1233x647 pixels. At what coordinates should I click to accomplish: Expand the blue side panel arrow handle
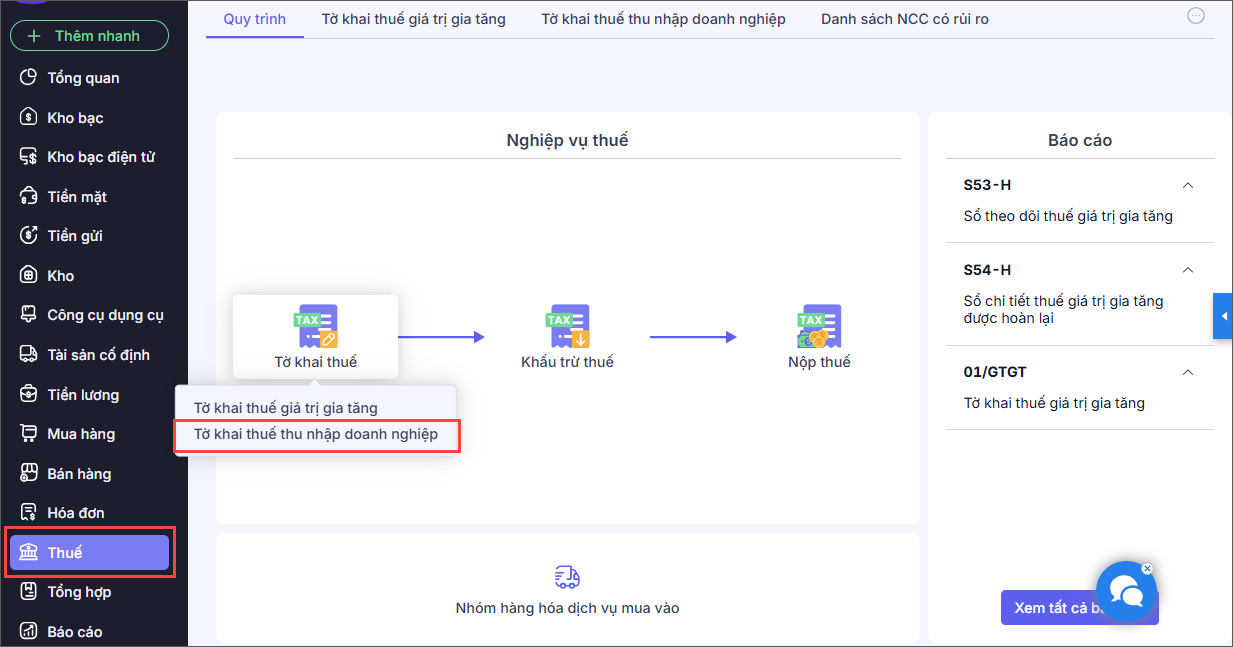(x=1223, y=317)
